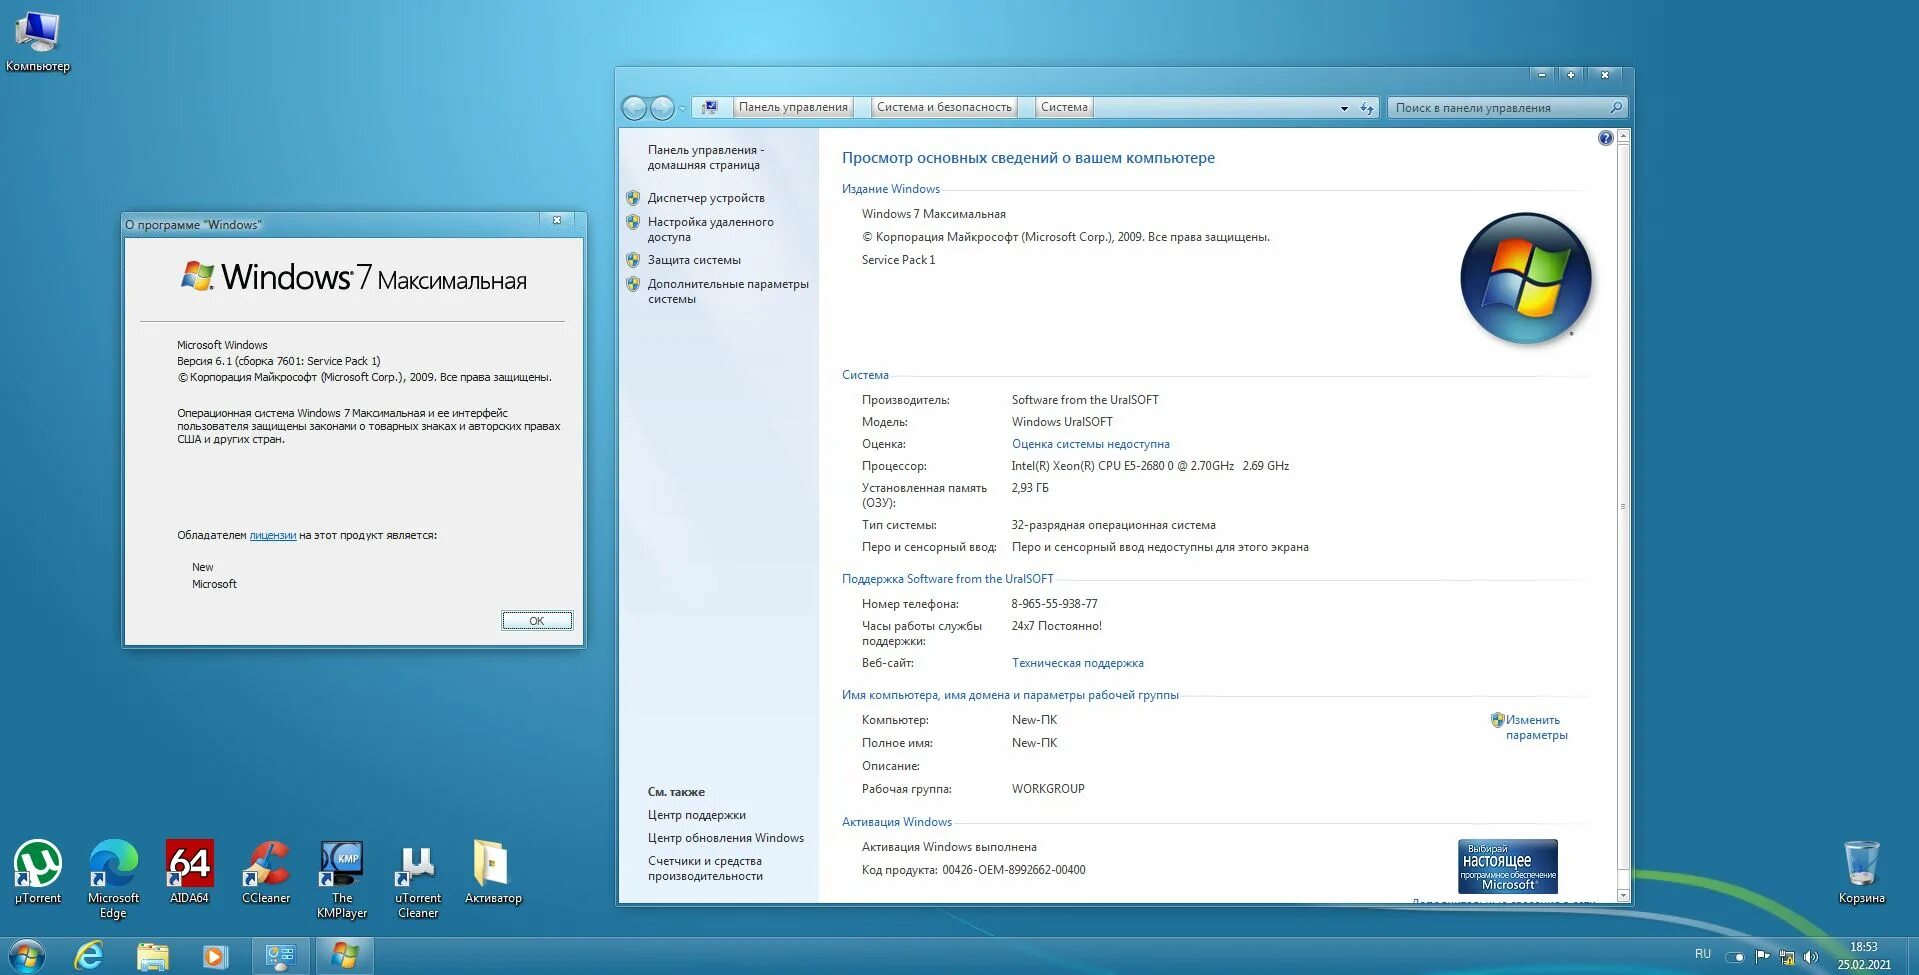The height and width of the screenshot is (975, 1919).
Task: Click the Control Panel icon in address bar
Action: point(709,107)
